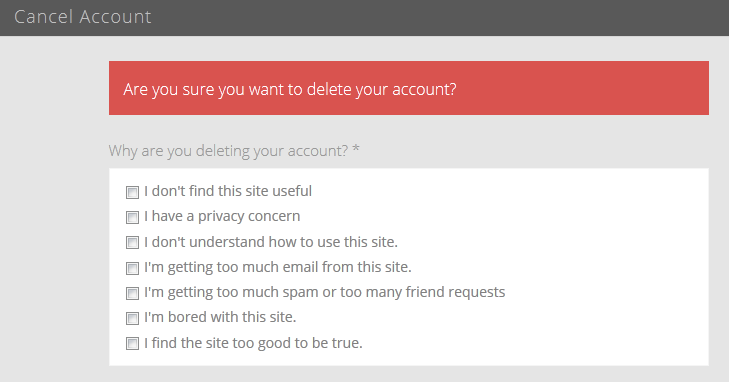This screenshot has height=382, width=729.
Task: Click the "I'm bored with this site." label text
Action: pyautogui.click(x=220, y=317)
